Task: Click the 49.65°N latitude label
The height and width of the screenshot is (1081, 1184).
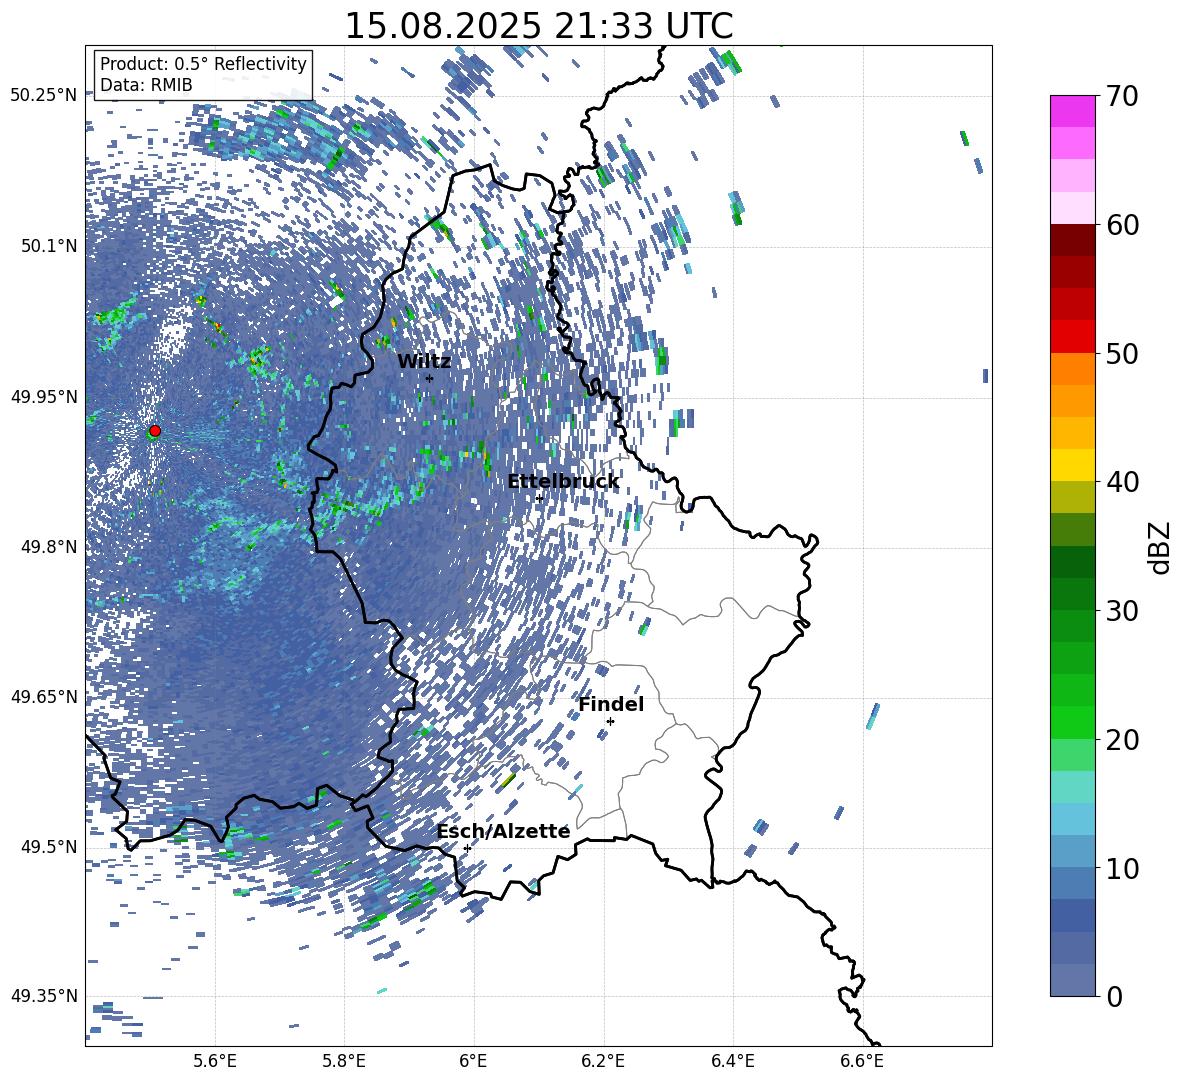Action: [44, 697]
